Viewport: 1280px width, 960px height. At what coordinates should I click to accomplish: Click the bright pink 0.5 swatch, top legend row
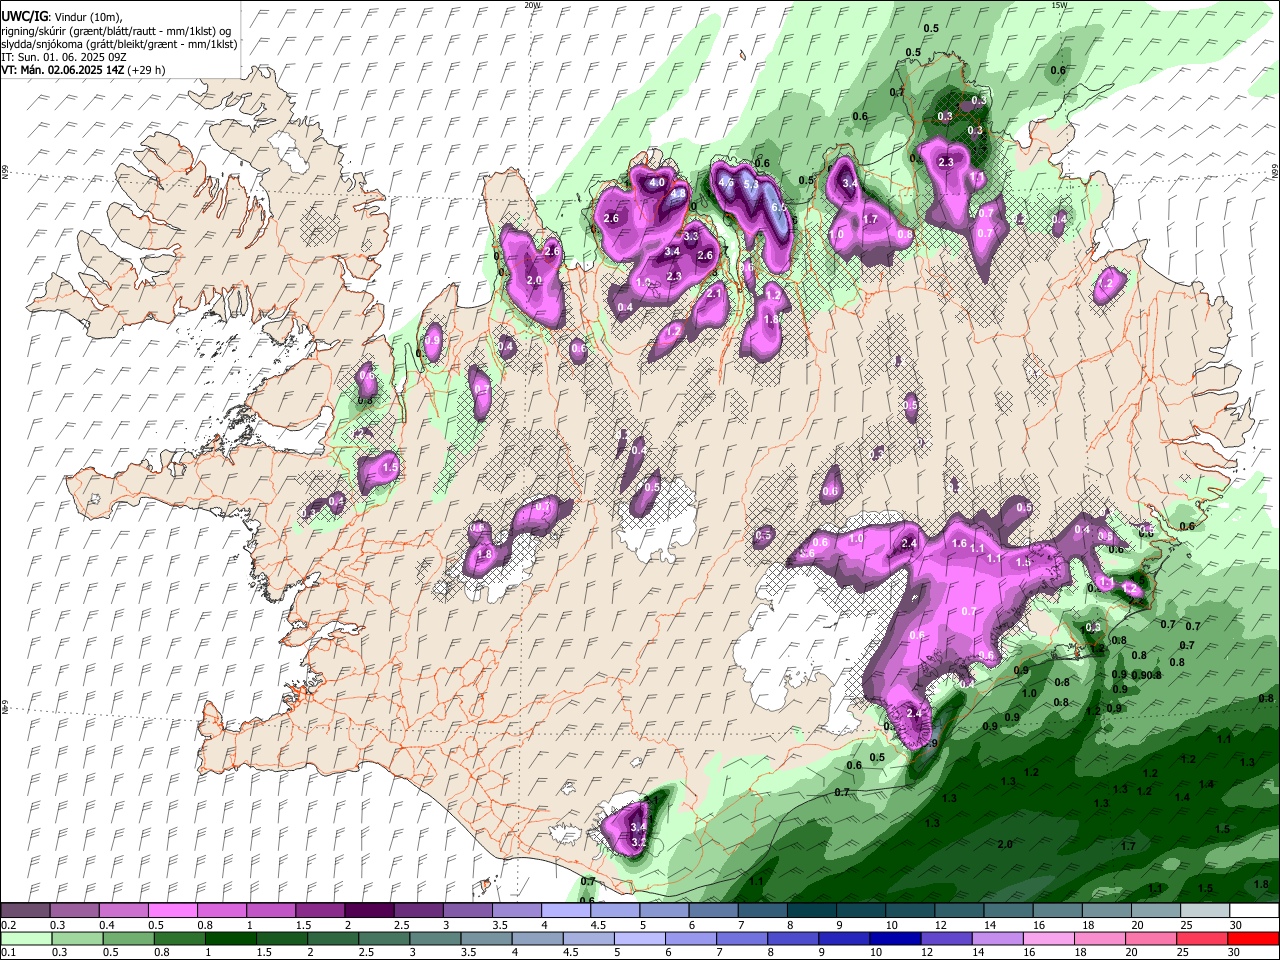[172, 910]
